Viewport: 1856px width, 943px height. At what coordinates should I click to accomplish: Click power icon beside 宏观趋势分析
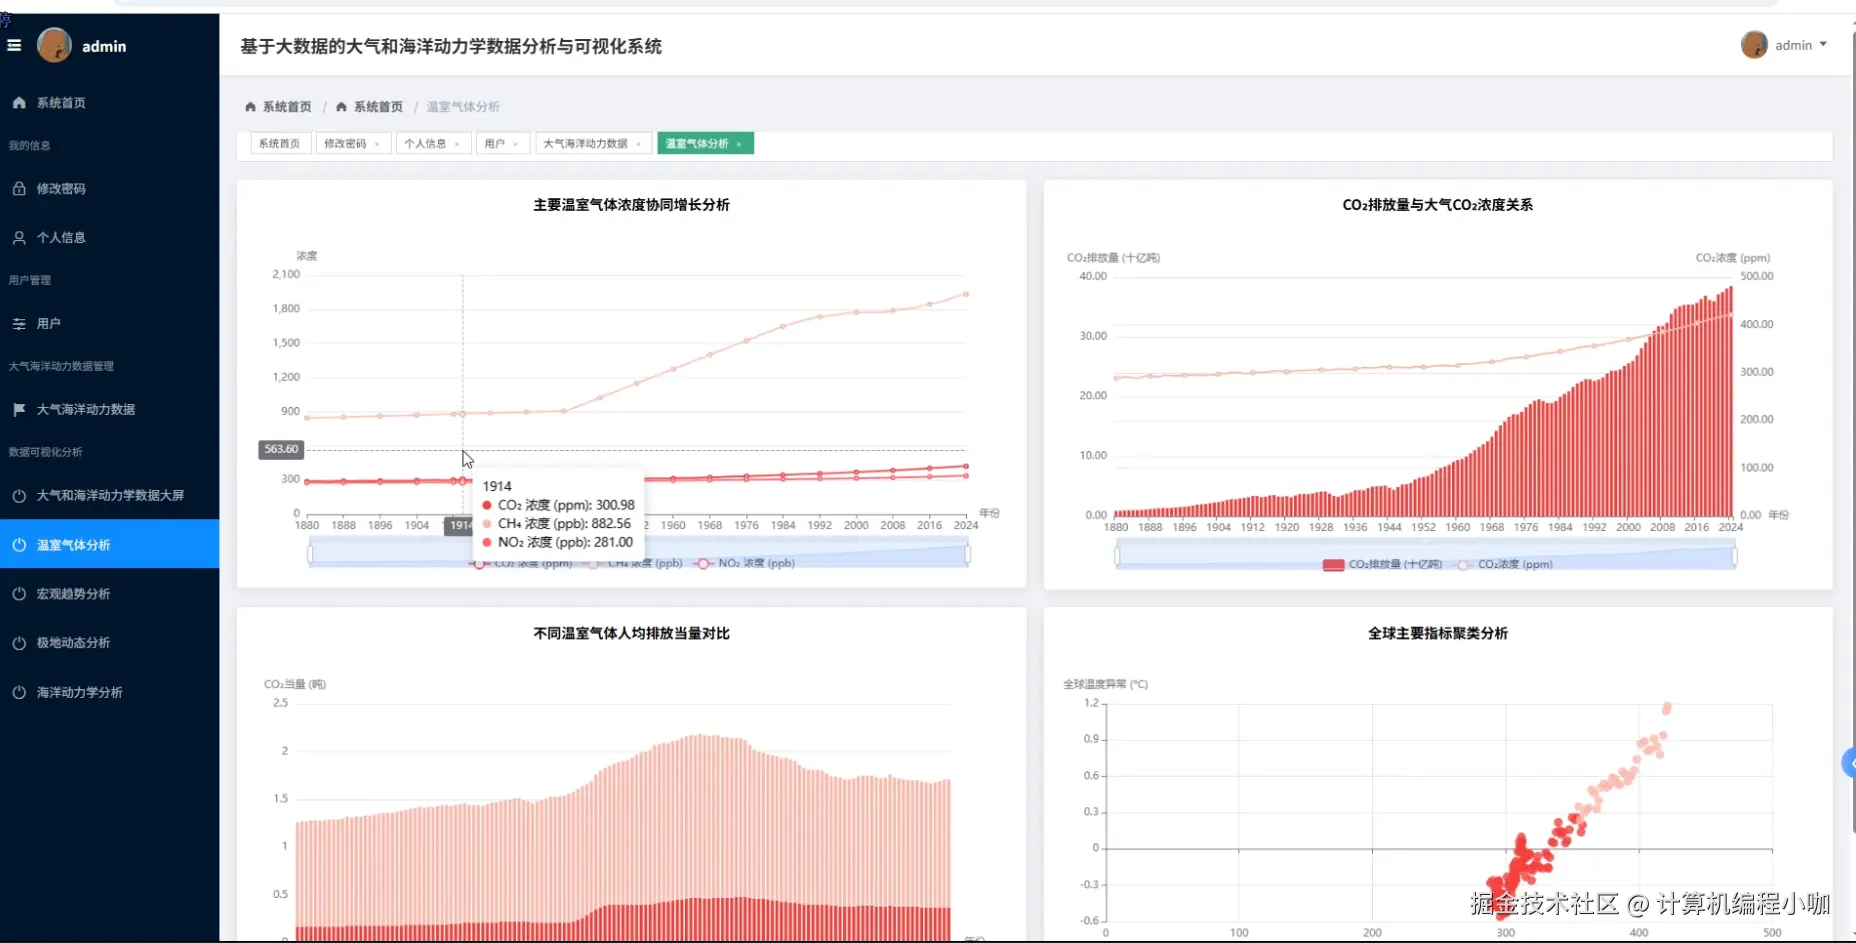pyautogui.click(x=19, y=594)
